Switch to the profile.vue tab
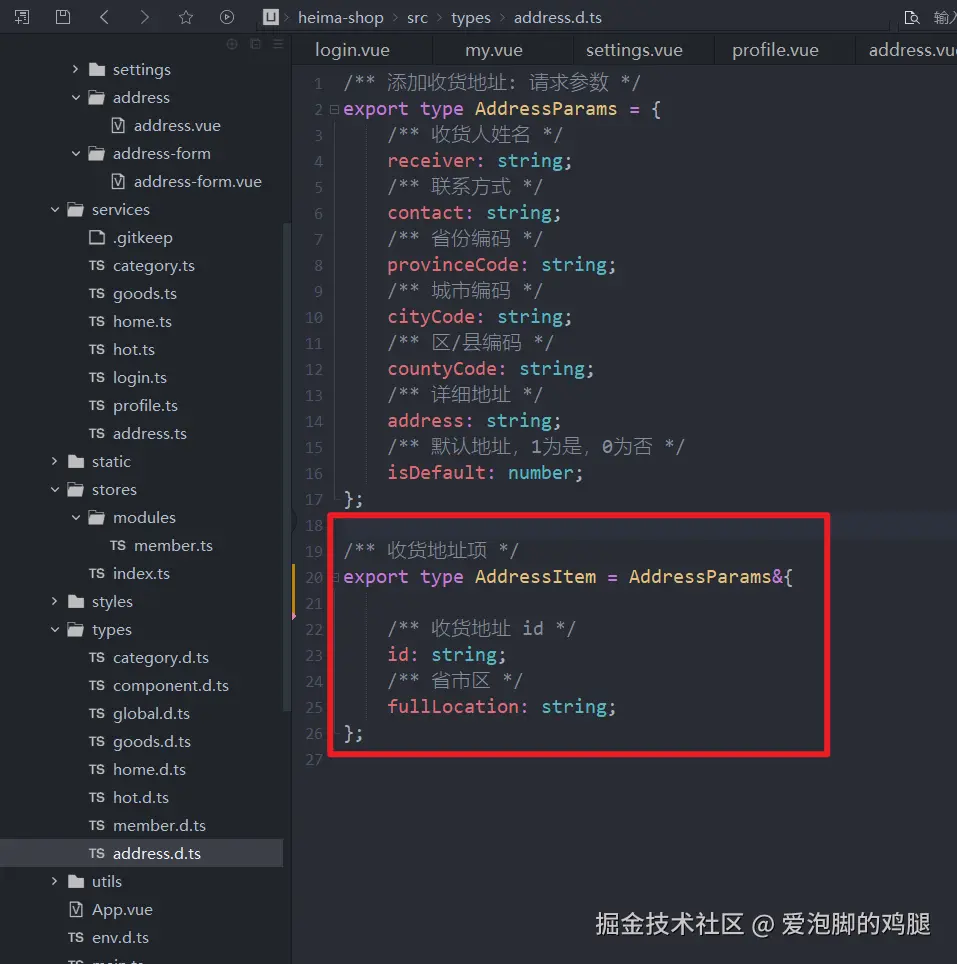The image size is (957, 964). click(775, 50)
